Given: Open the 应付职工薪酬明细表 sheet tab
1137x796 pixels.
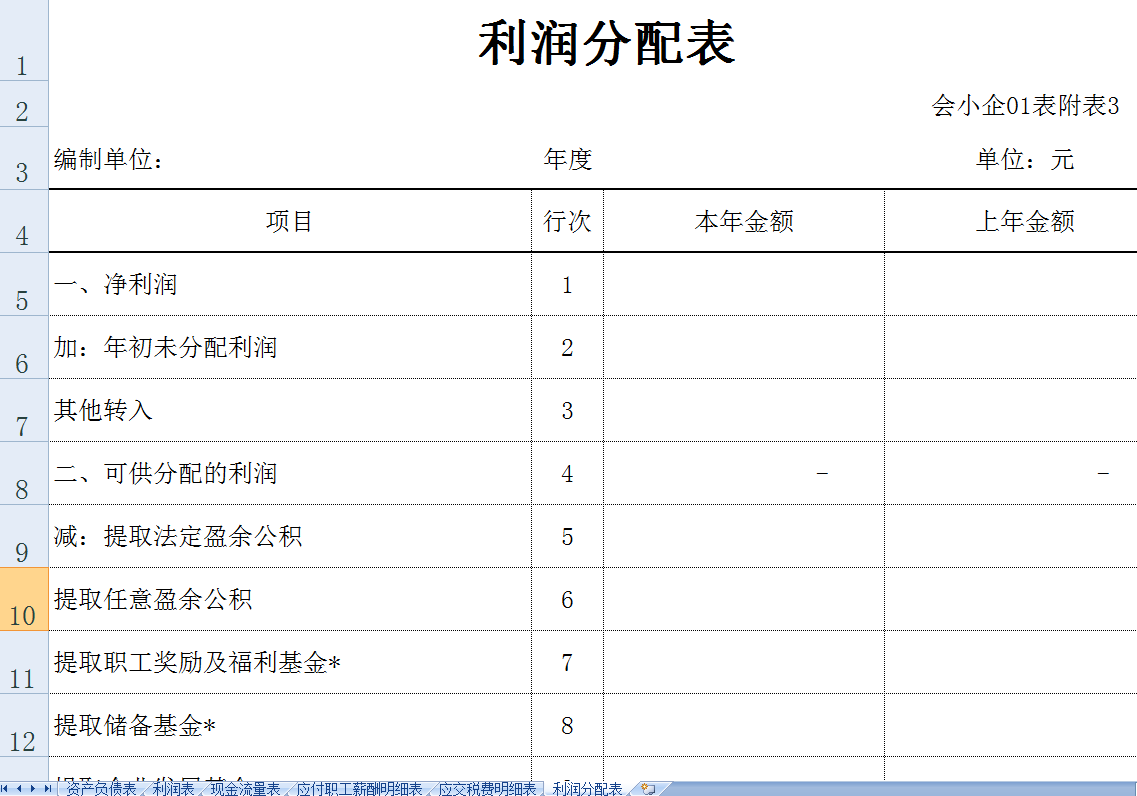Looking at the screenshot, I should (357, 788).
